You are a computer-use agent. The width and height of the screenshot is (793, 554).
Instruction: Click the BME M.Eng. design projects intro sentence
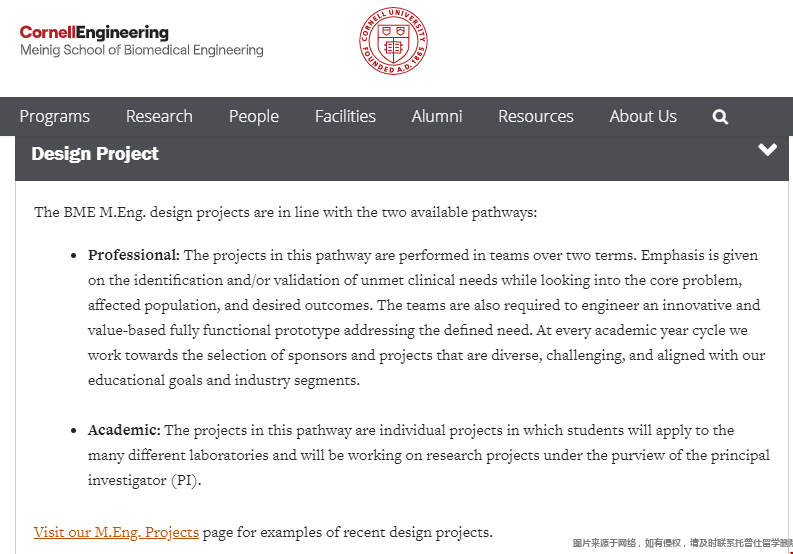[286, 212]
